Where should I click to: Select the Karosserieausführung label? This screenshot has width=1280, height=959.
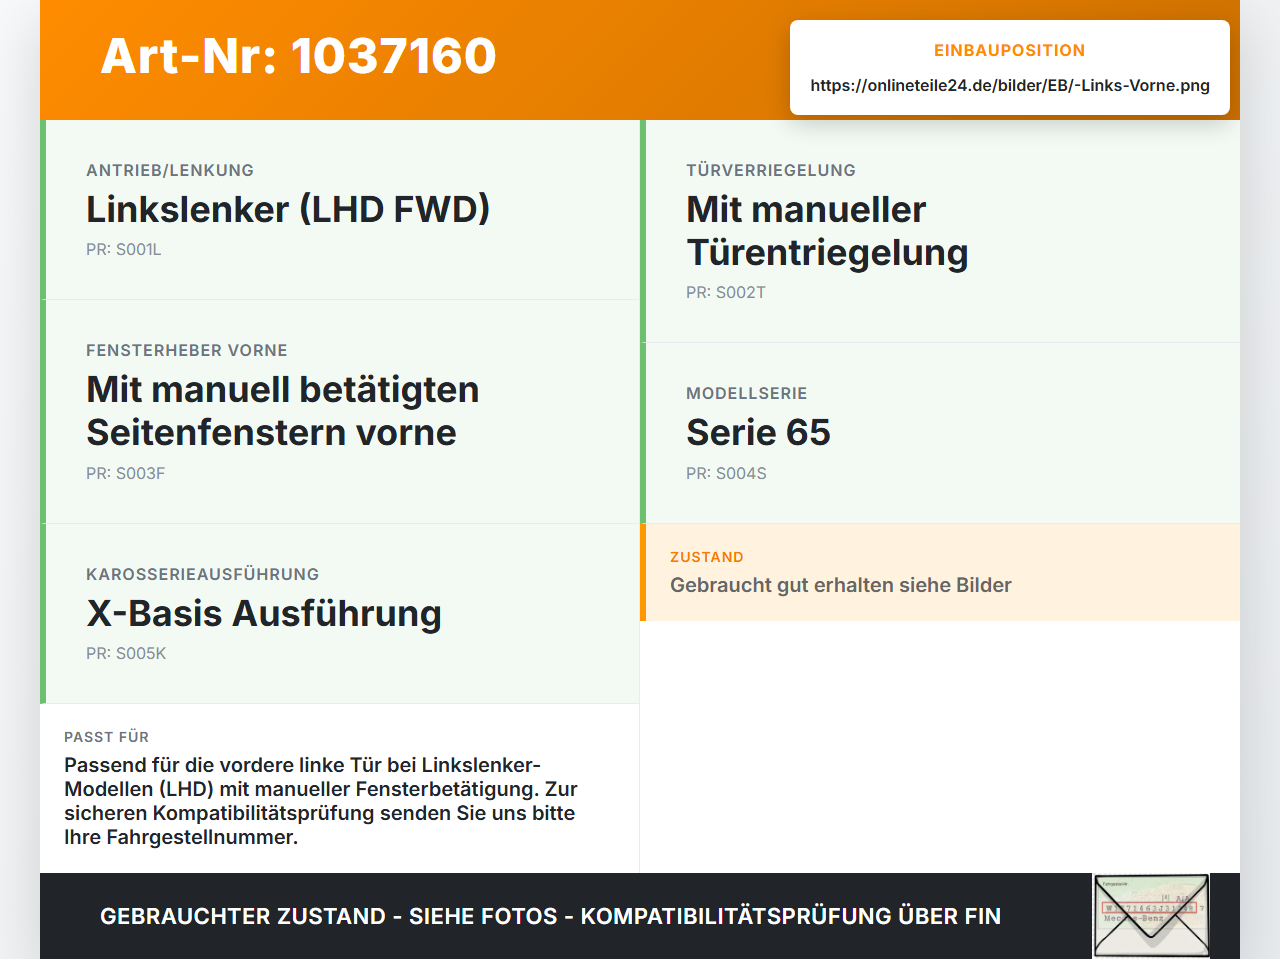click(x=203, y=574)
